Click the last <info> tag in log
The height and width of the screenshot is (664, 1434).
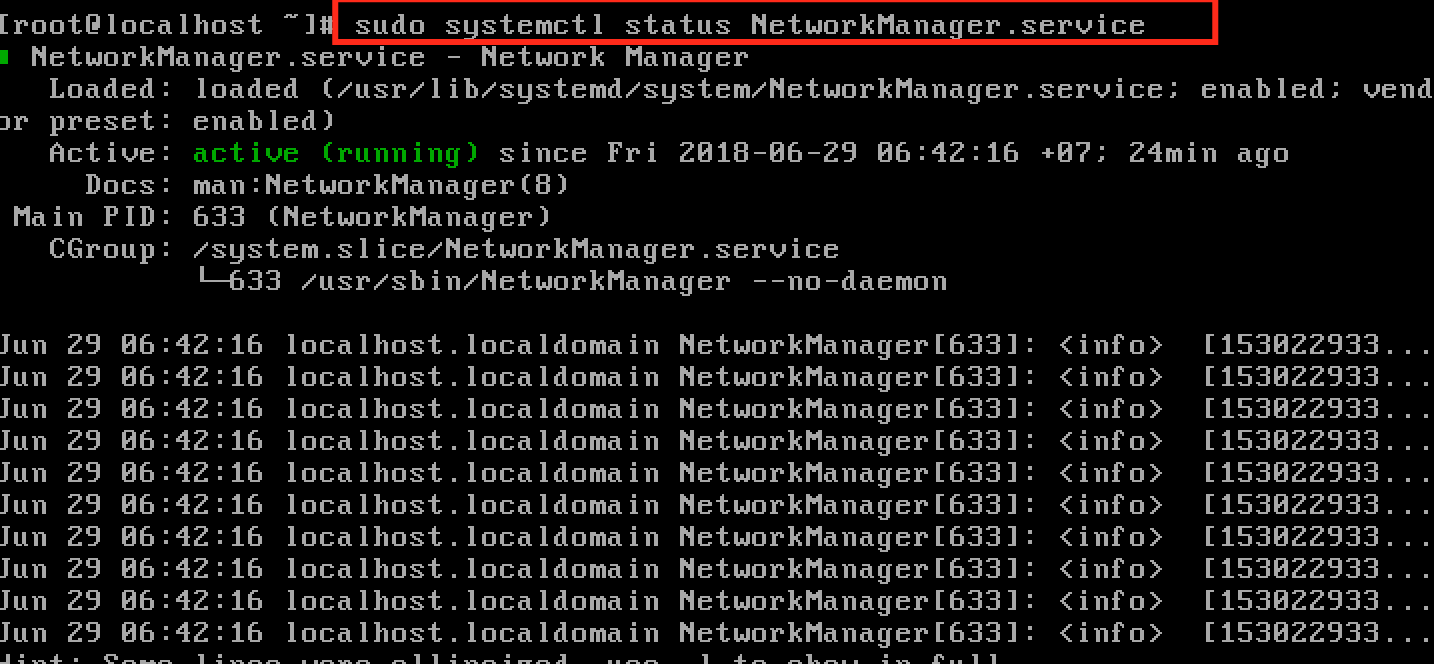pyautogui.click(x=1111, y=633)
